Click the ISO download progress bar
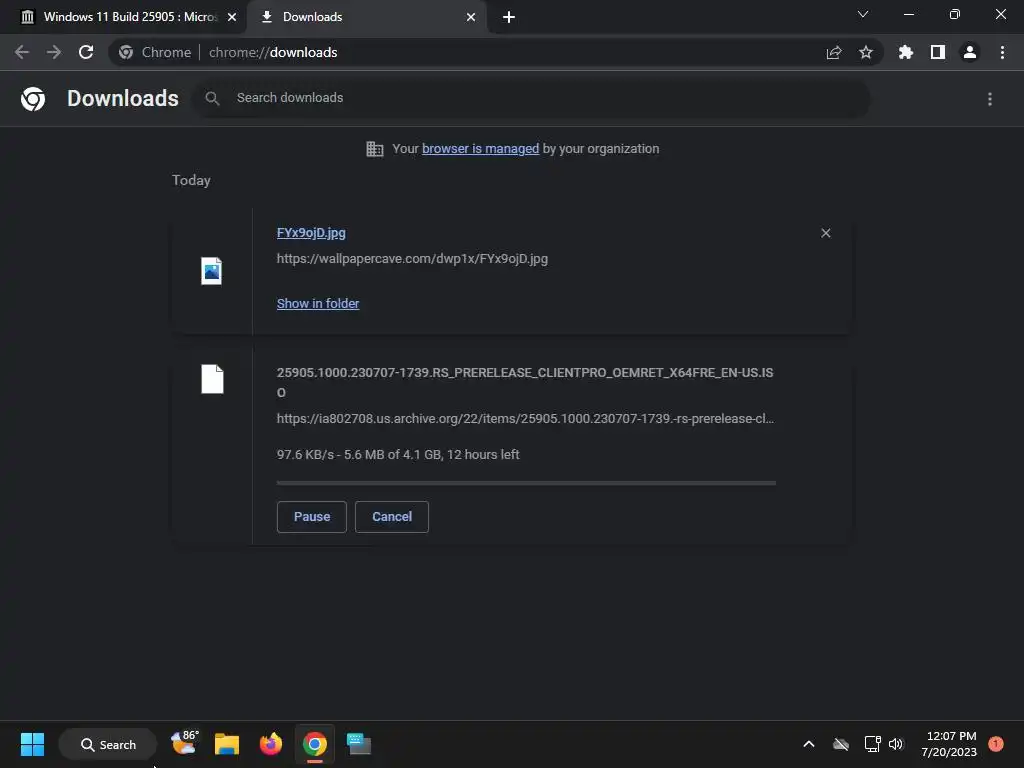The height and width of the screenshot is (768, 1024). (x=526, y=483)
